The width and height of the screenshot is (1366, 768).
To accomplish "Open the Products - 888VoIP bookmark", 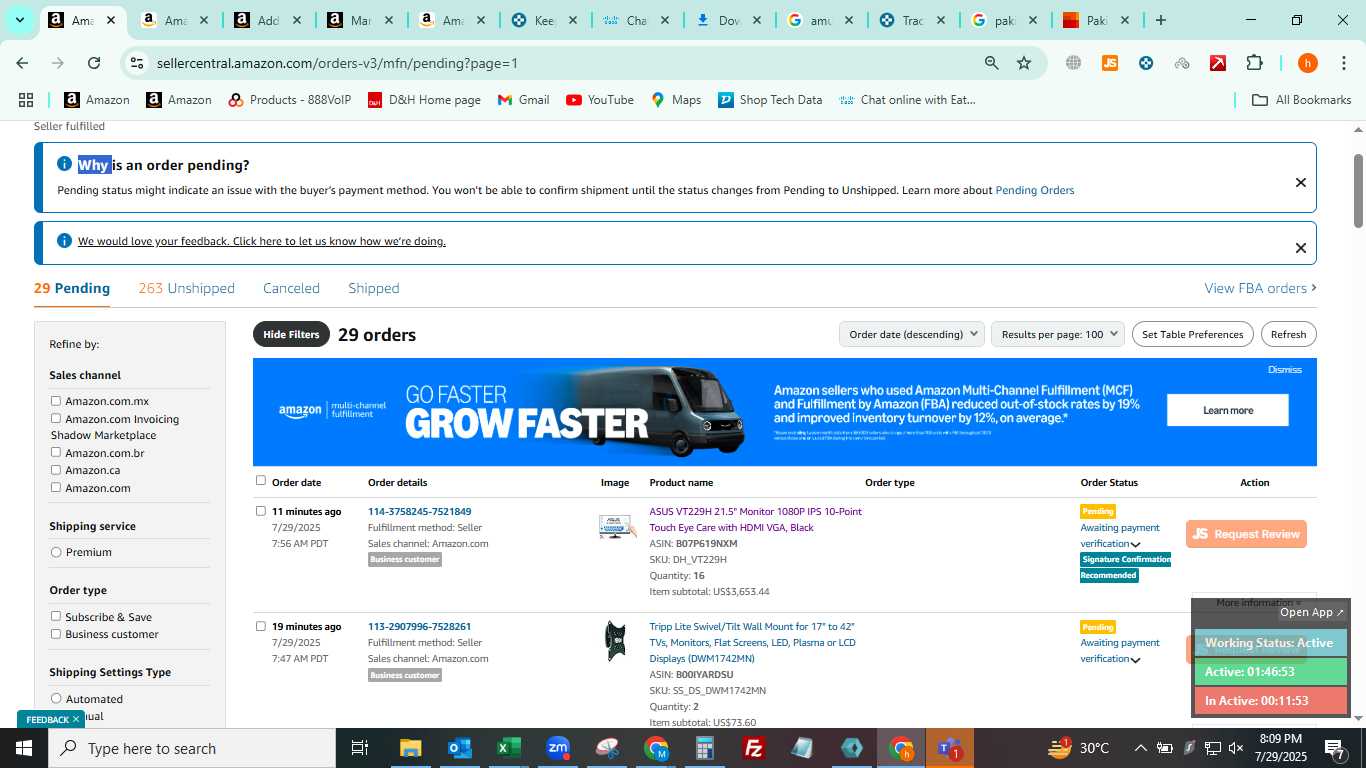I will click(x=289, y=100).
